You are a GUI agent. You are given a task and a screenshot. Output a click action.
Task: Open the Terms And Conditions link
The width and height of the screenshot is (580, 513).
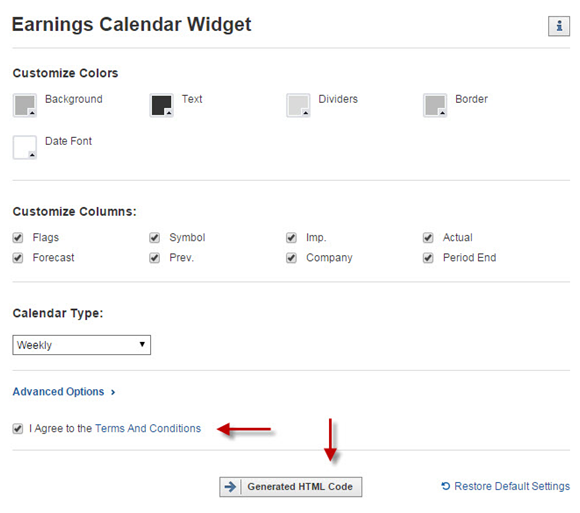click(x=148, y=428)
